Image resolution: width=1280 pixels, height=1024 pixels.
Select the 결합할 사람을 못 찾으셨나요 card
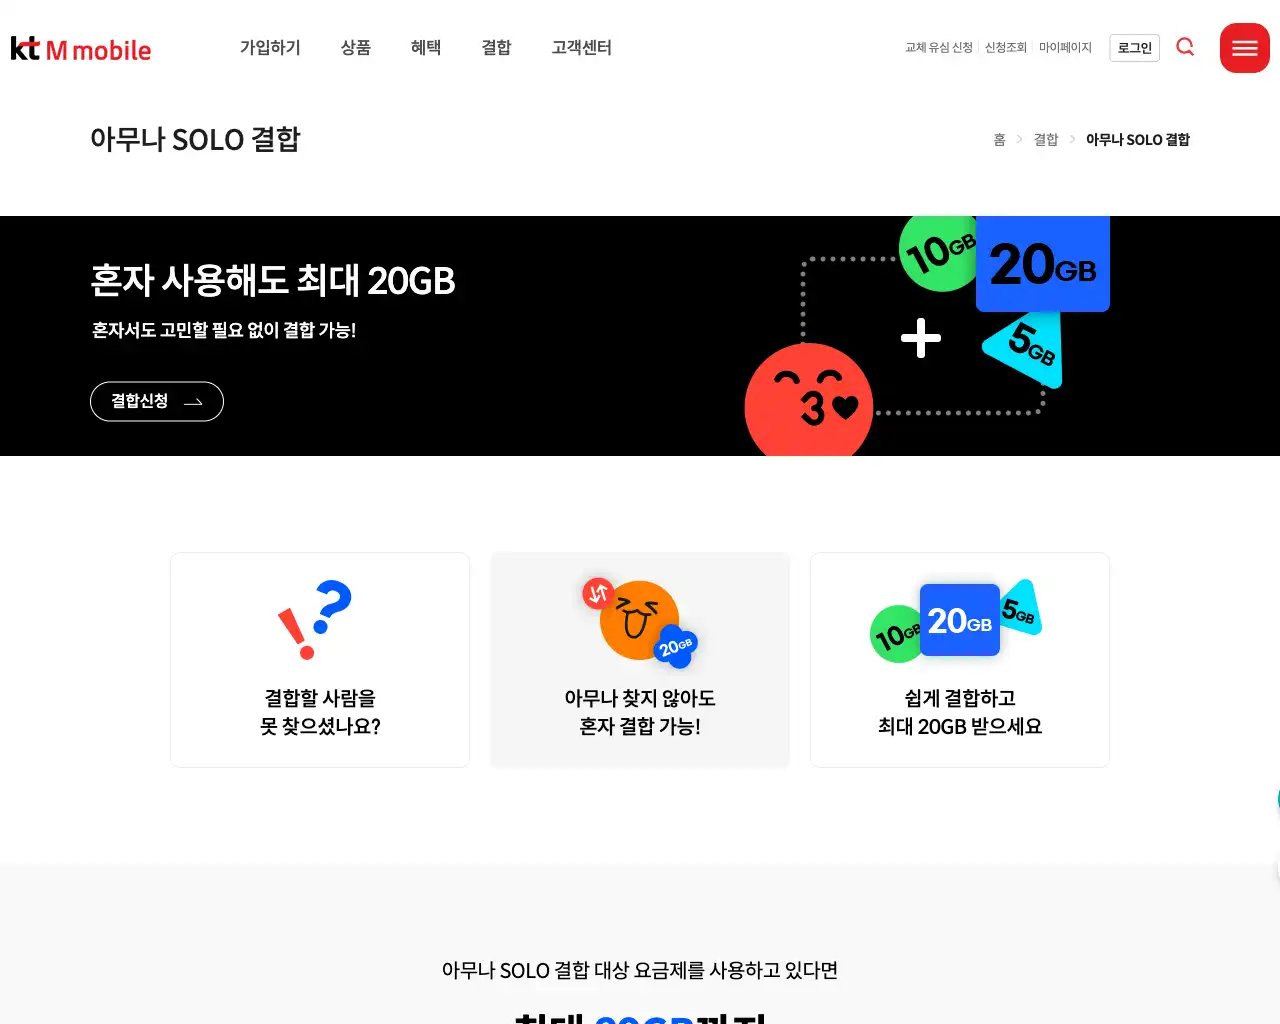coord(320,660)
